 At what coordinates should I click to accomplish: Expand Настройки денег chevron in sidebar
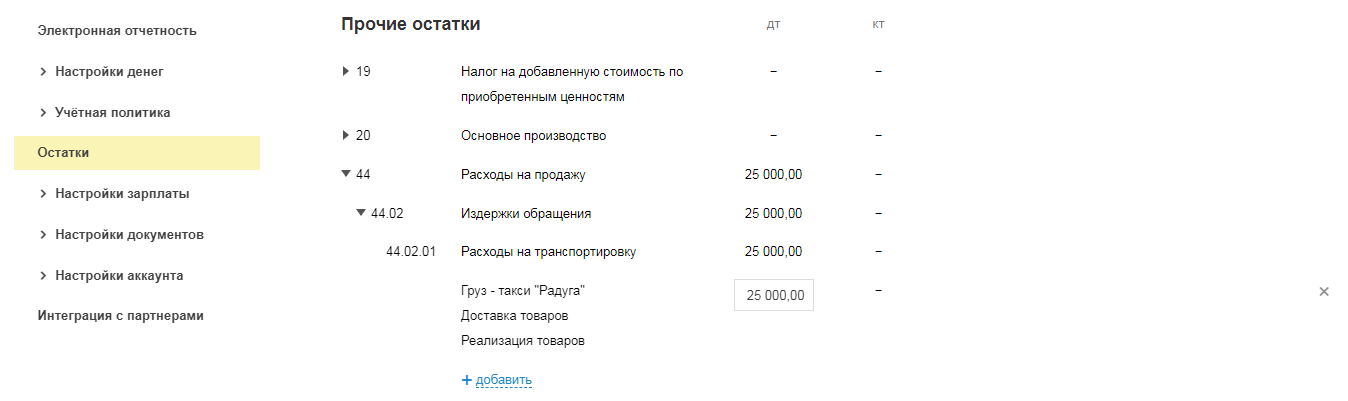(43, 72)
